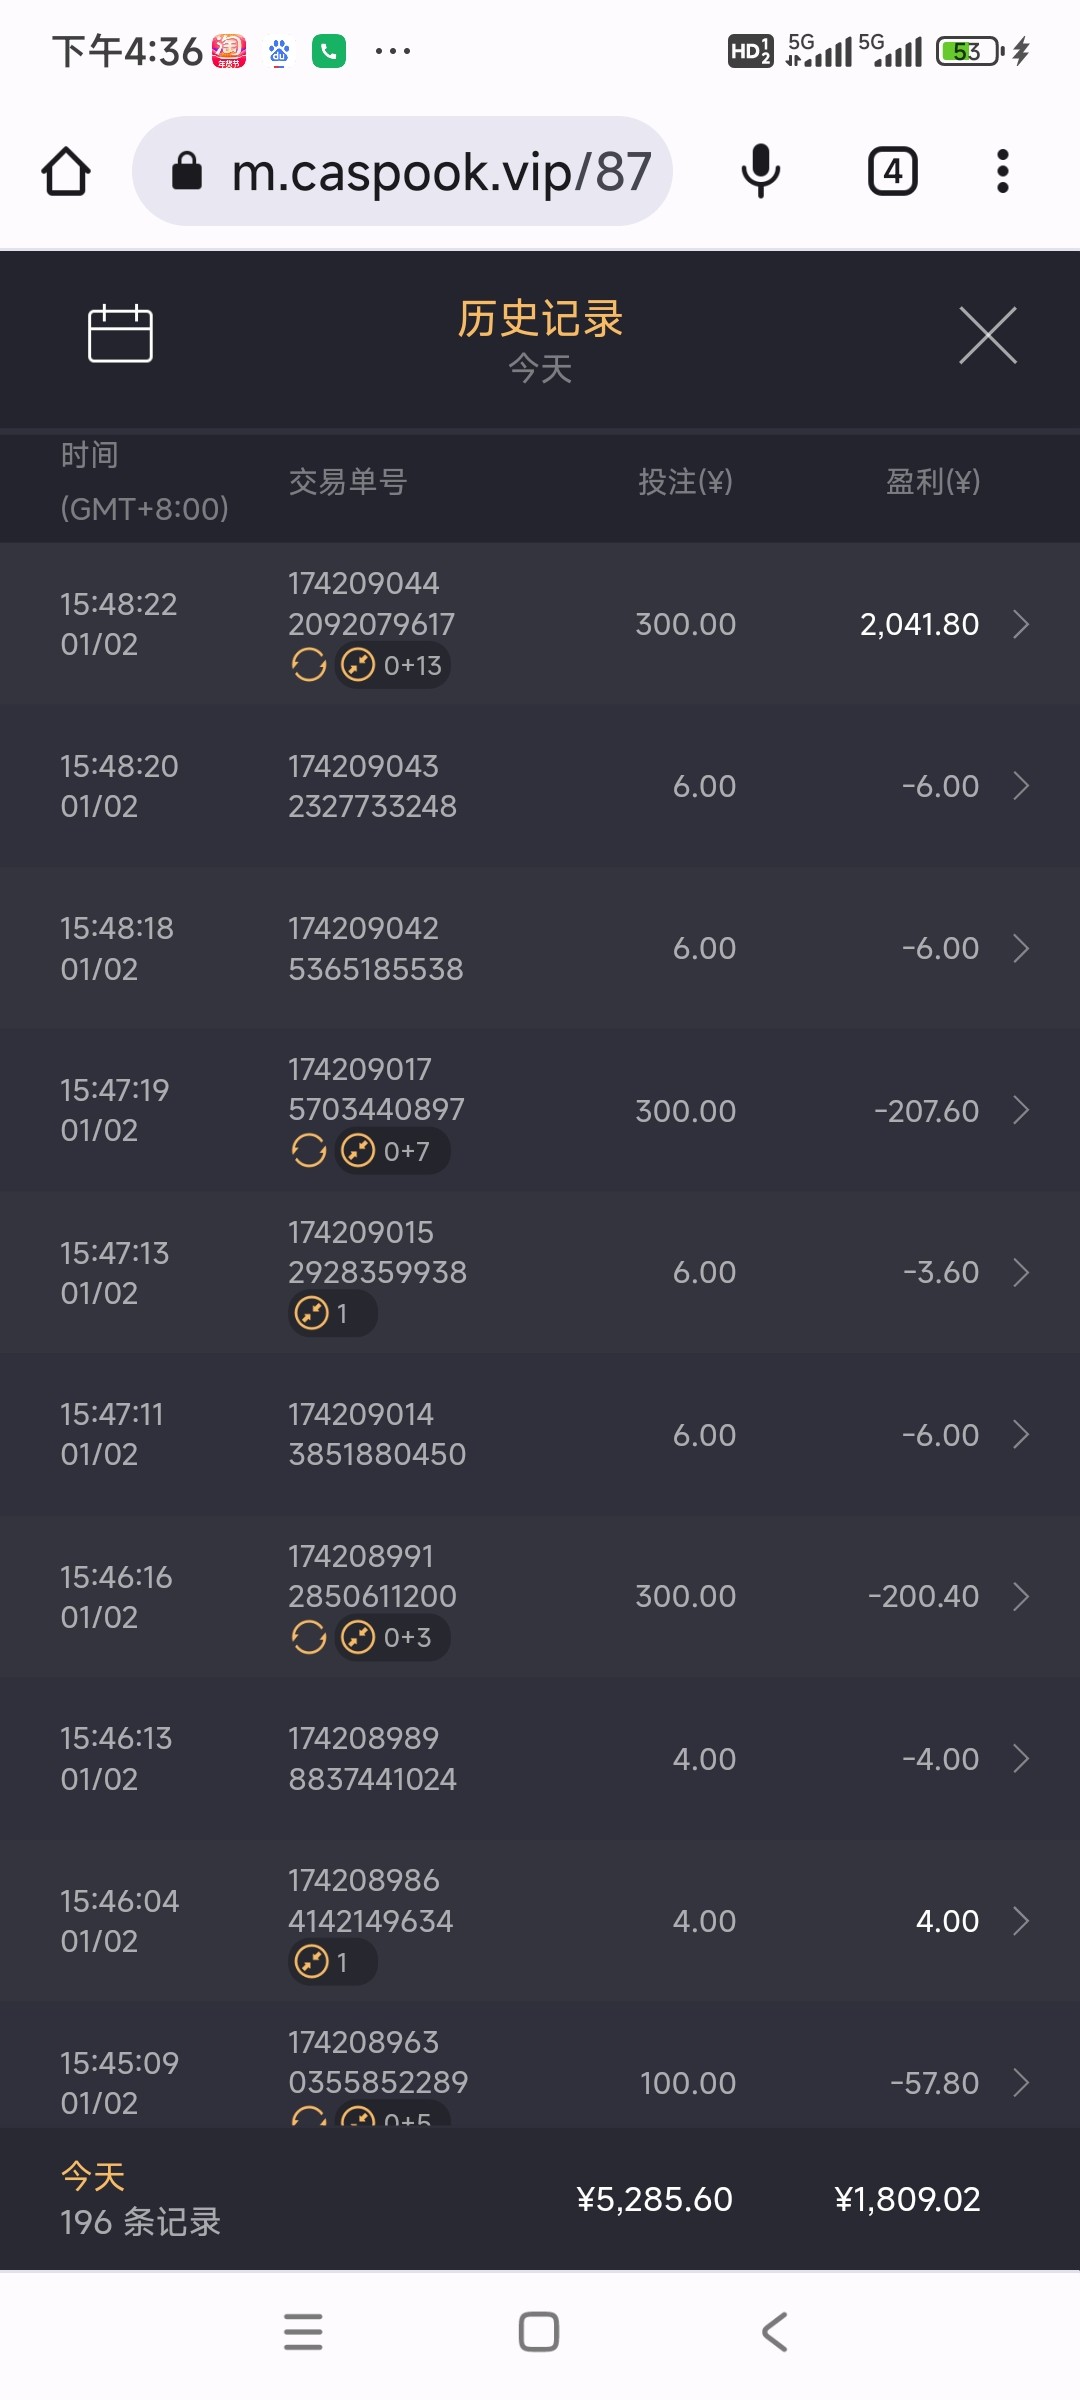Screen dimensions: 1080x2400
Task: Tap the 0+13 badge on the first record
Action: (393, 665)
